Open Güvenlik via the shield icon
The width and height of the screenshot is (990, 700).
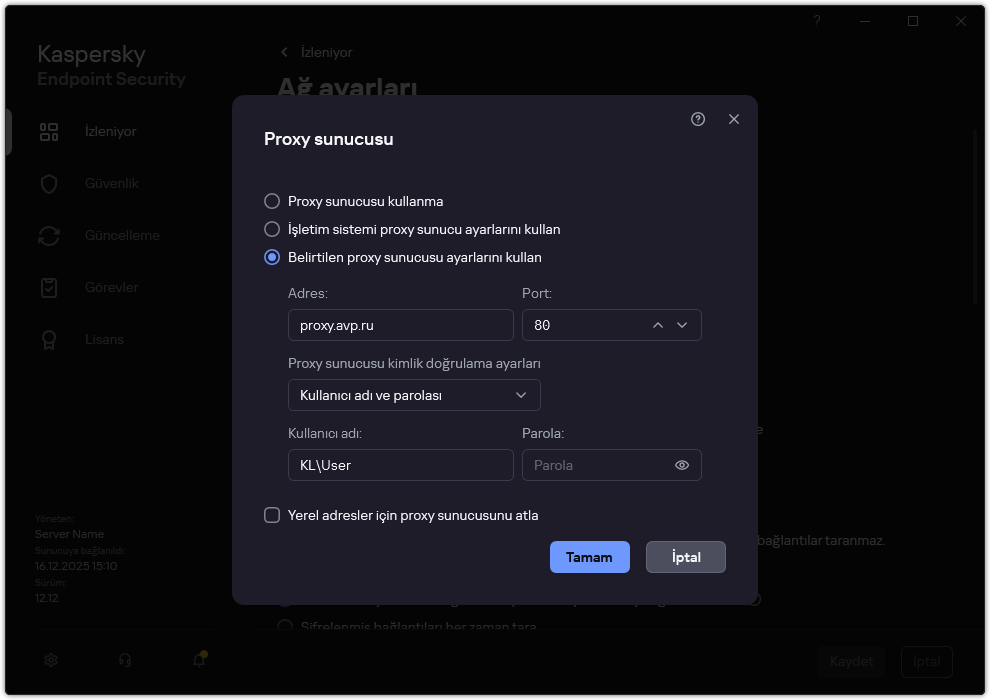coord(49,183)
